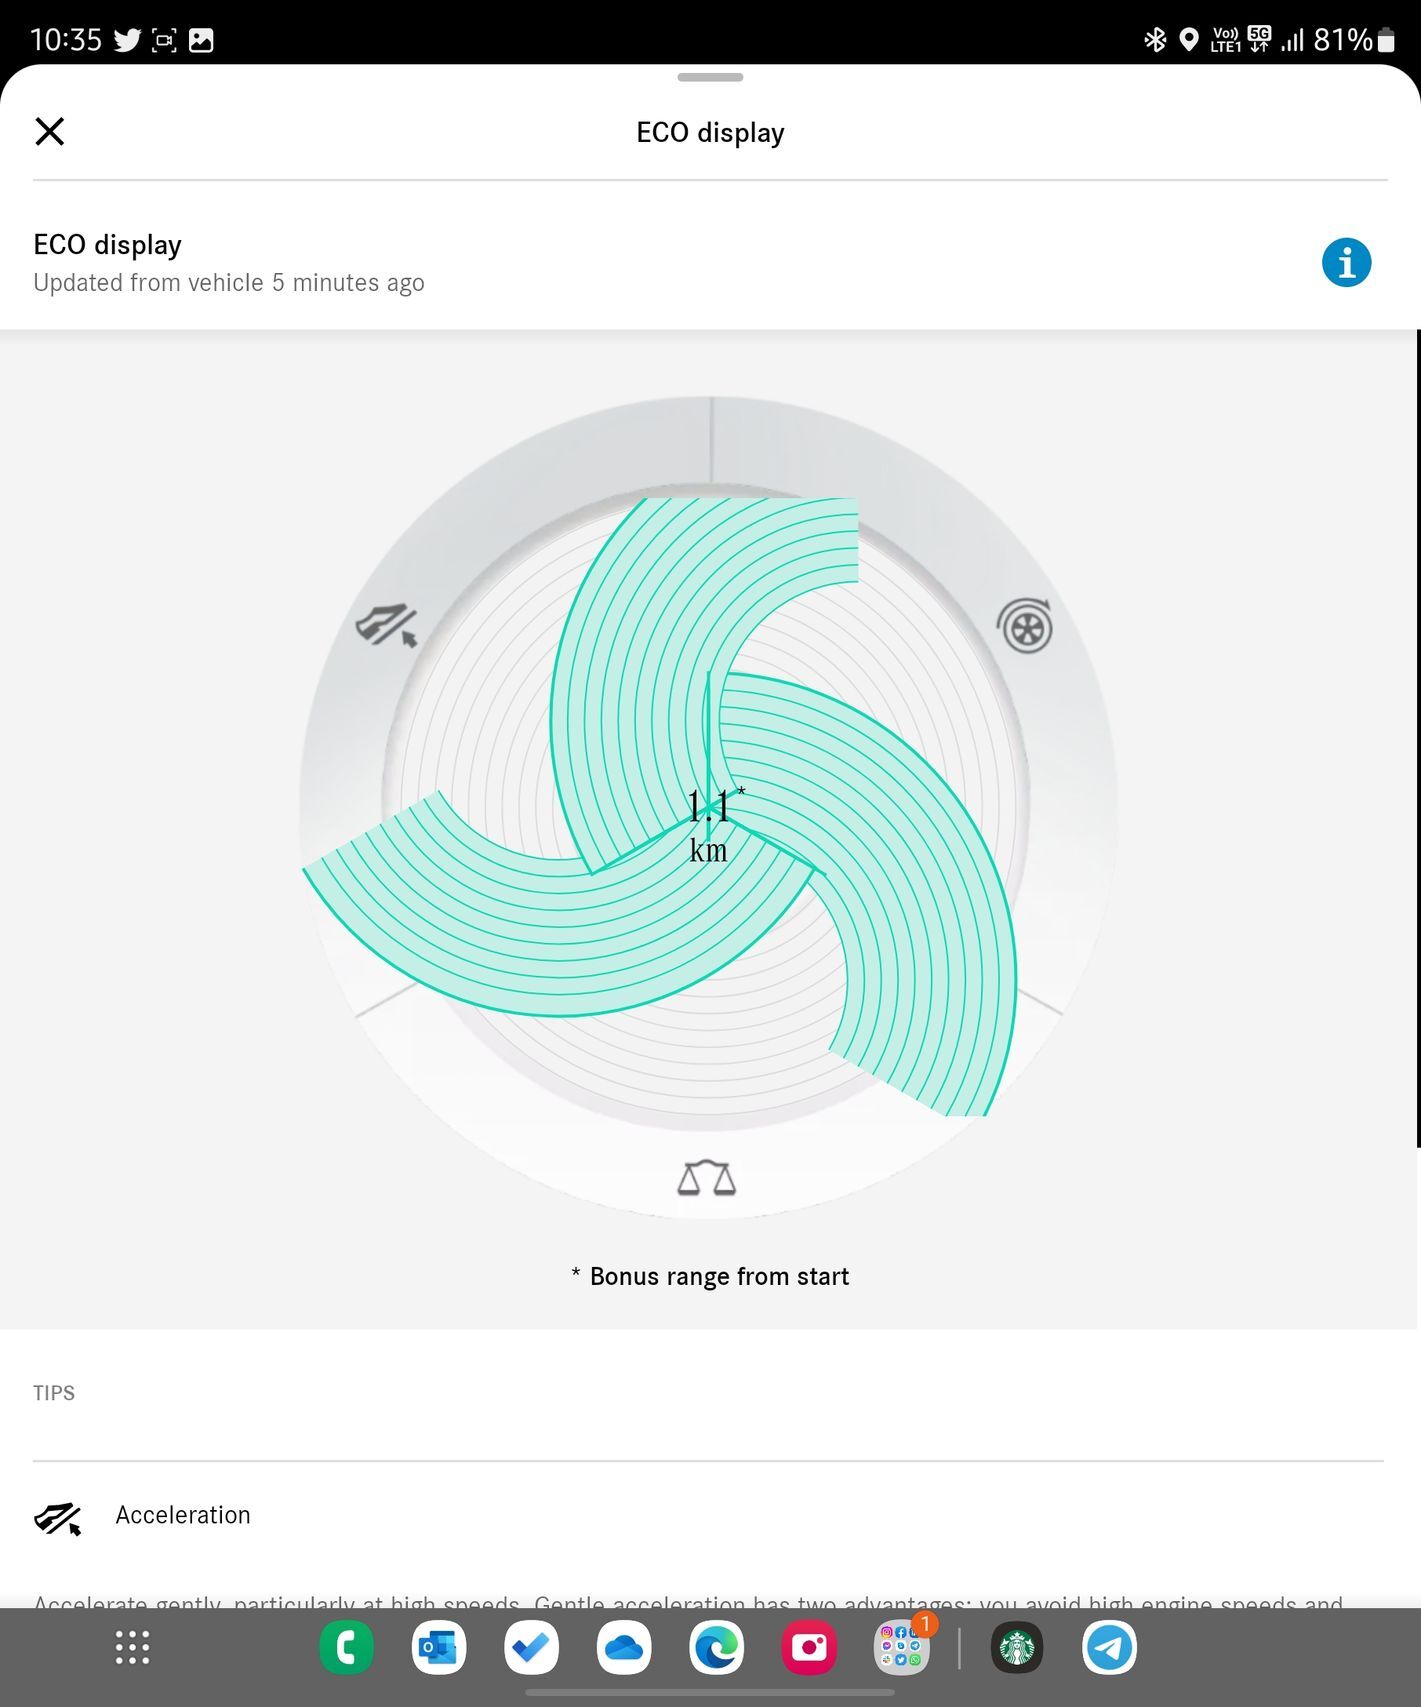Tap the Acceleration tip icon

tap(58, 1518)
